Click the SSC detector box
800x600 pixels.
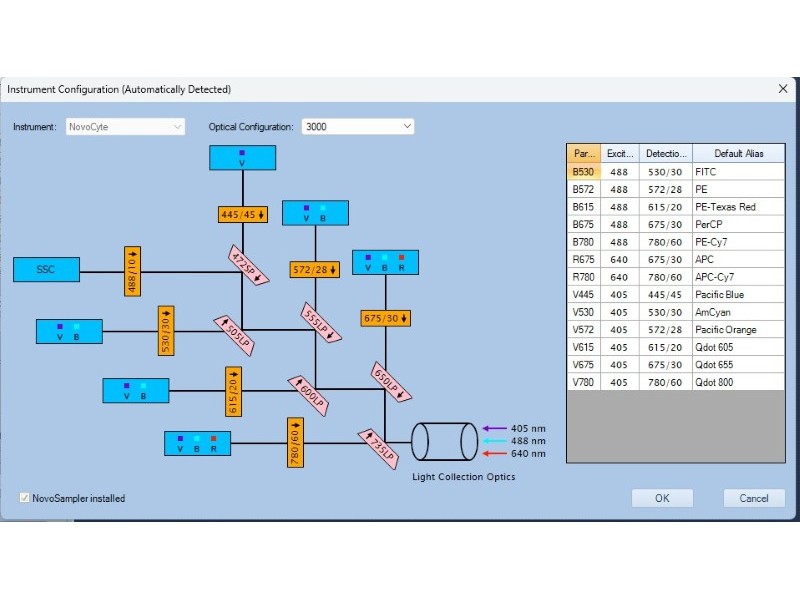(x=46, y=269)
